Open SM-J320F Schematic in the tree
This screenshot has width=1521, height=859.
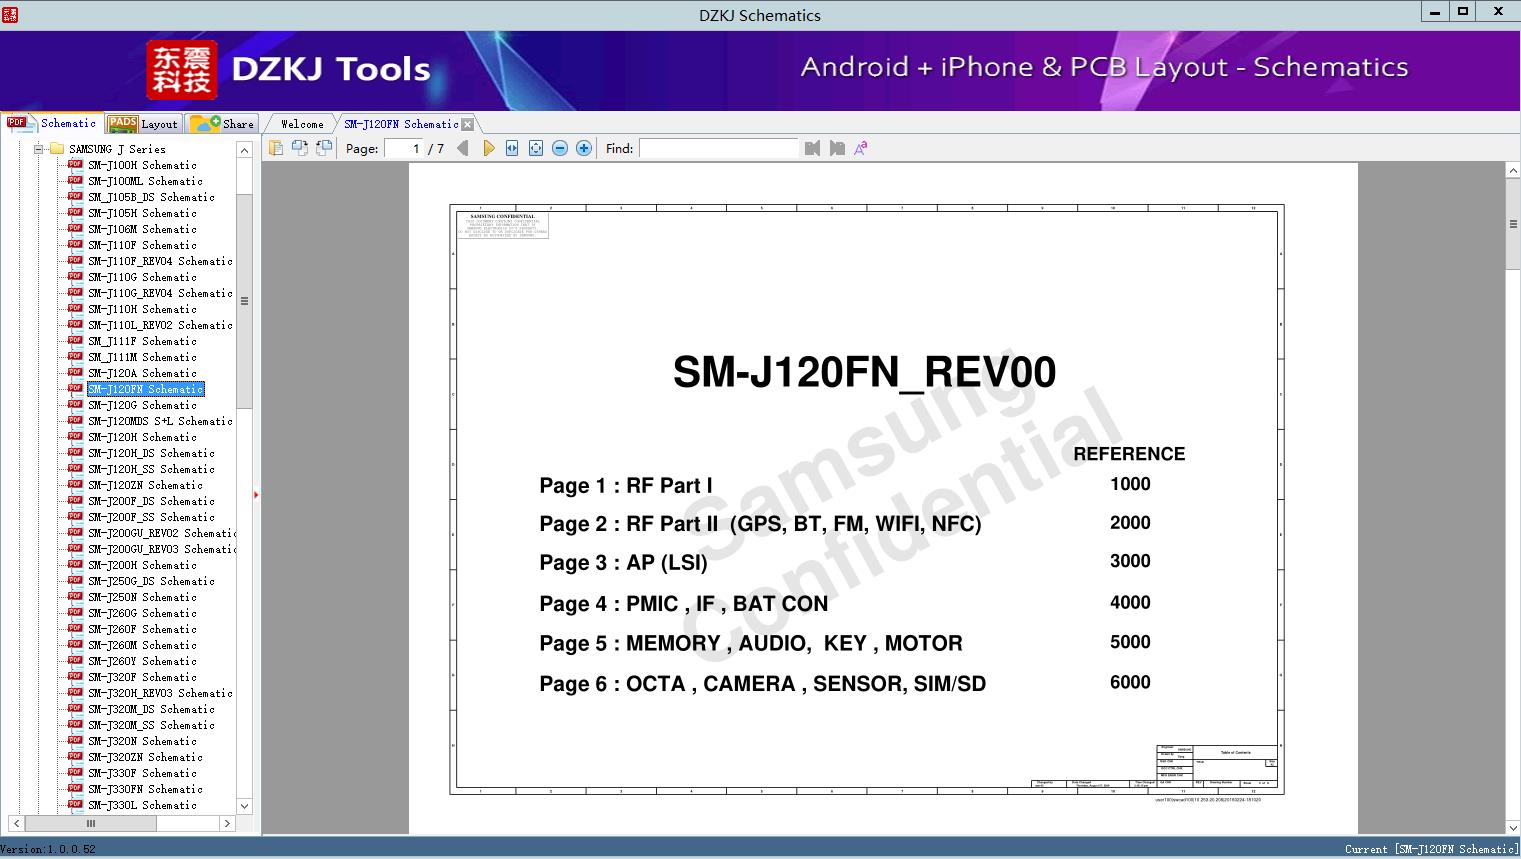point(142,677)
